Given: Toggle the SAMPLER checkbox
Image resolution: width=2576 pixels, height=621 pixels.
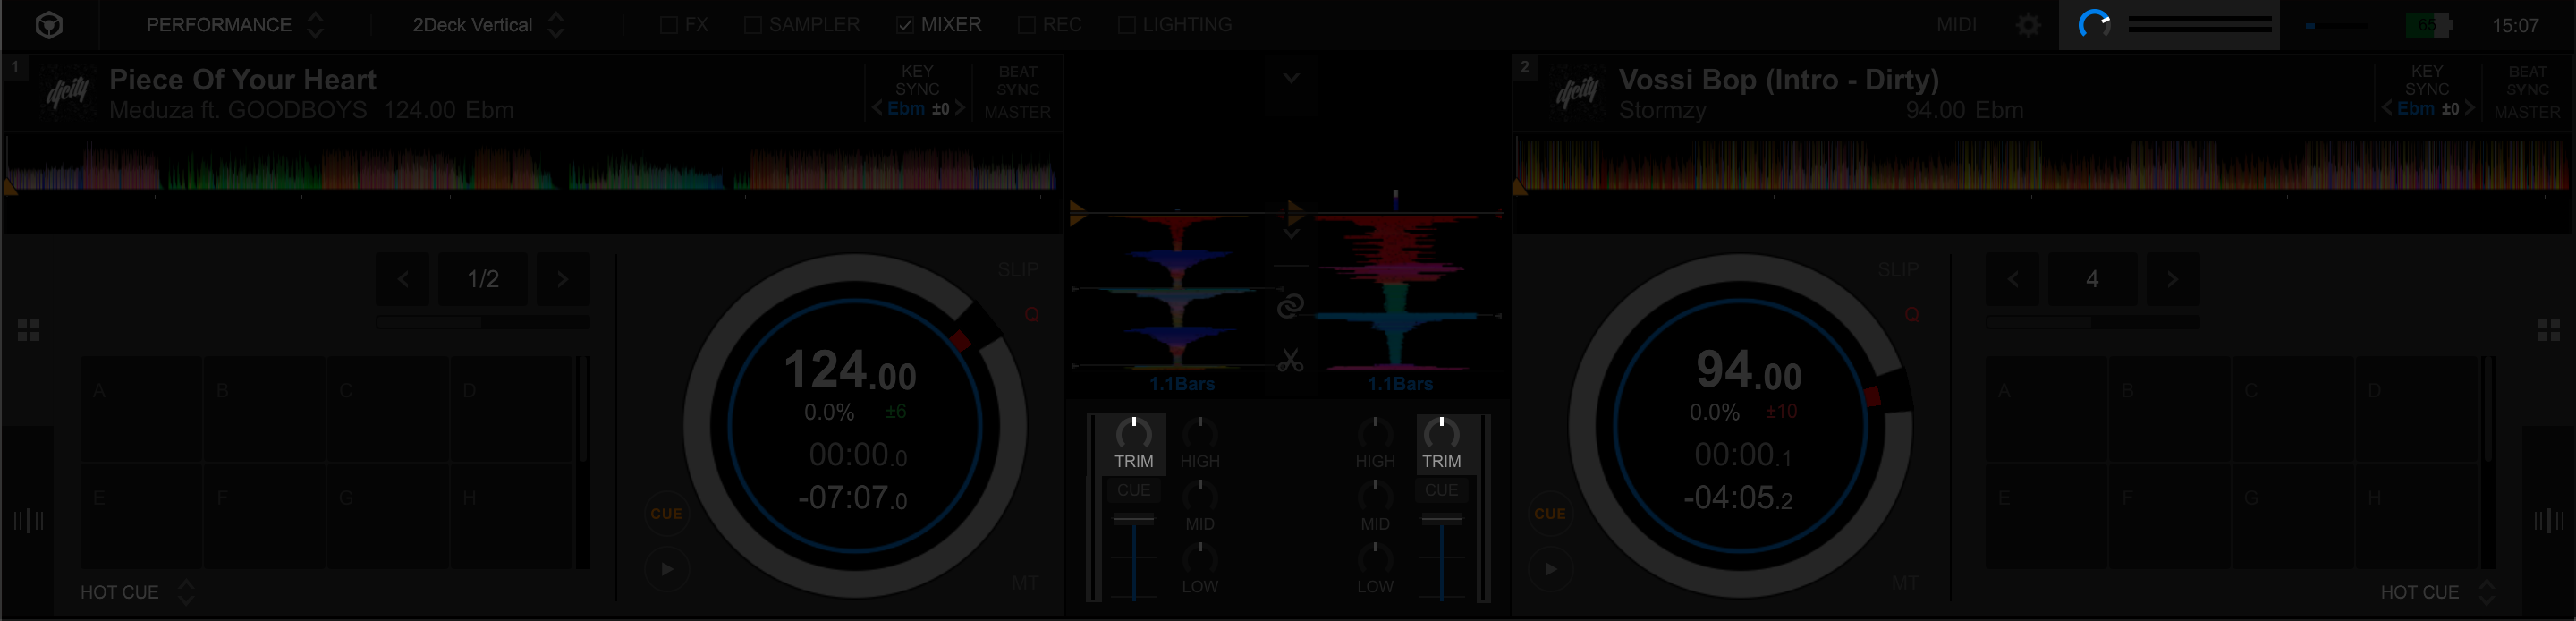Looking at the screenshot, I should click(x=753, y=25).
